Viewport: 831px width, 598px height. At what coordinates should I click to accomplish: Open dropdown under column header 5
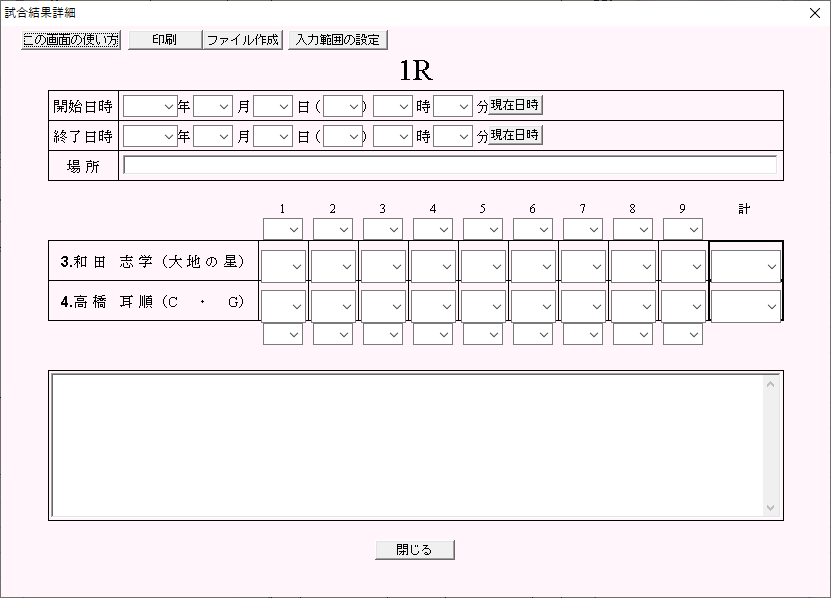[x=483, y=229]
